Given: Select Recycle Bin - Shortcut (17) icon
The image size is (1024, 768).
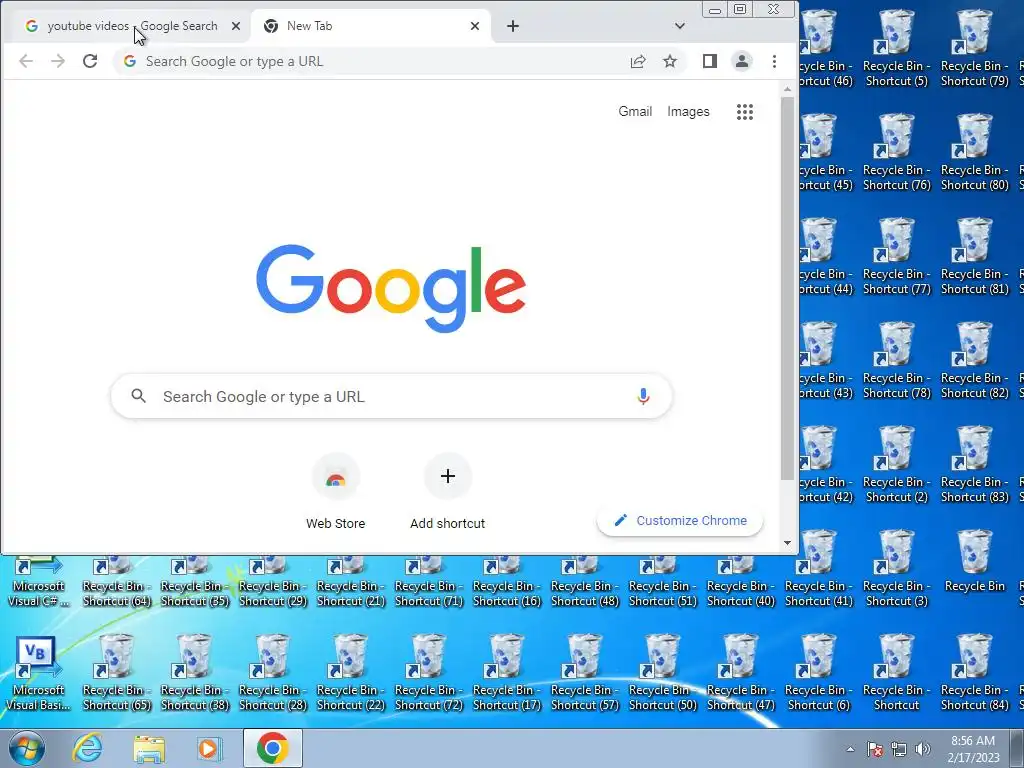Looking at the screenshot, I should [x=507, y=673].
